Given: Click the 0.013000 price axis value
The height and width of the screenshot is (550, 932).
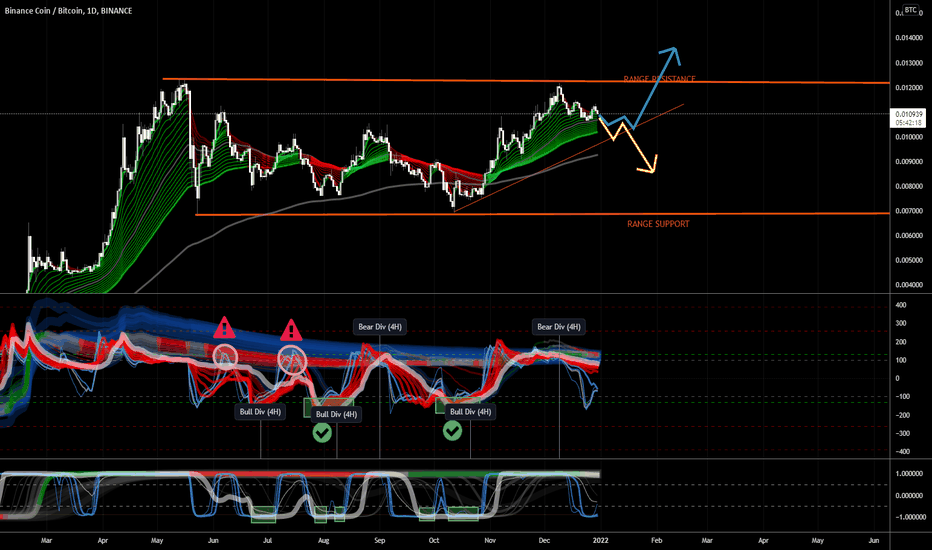Looking at the screenshot, I should [x=909, y=63].
